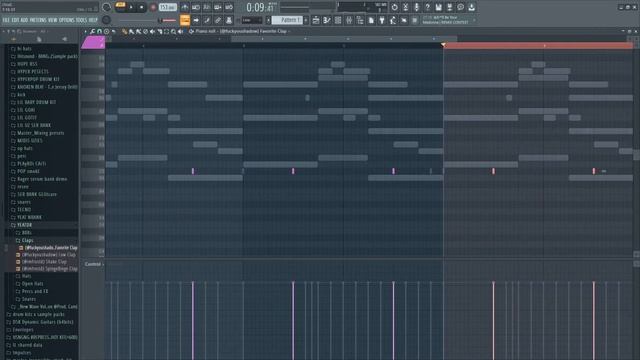Toggle the countdown before recording icon
This screenshot has width=640, height=360.
point(207,7)
